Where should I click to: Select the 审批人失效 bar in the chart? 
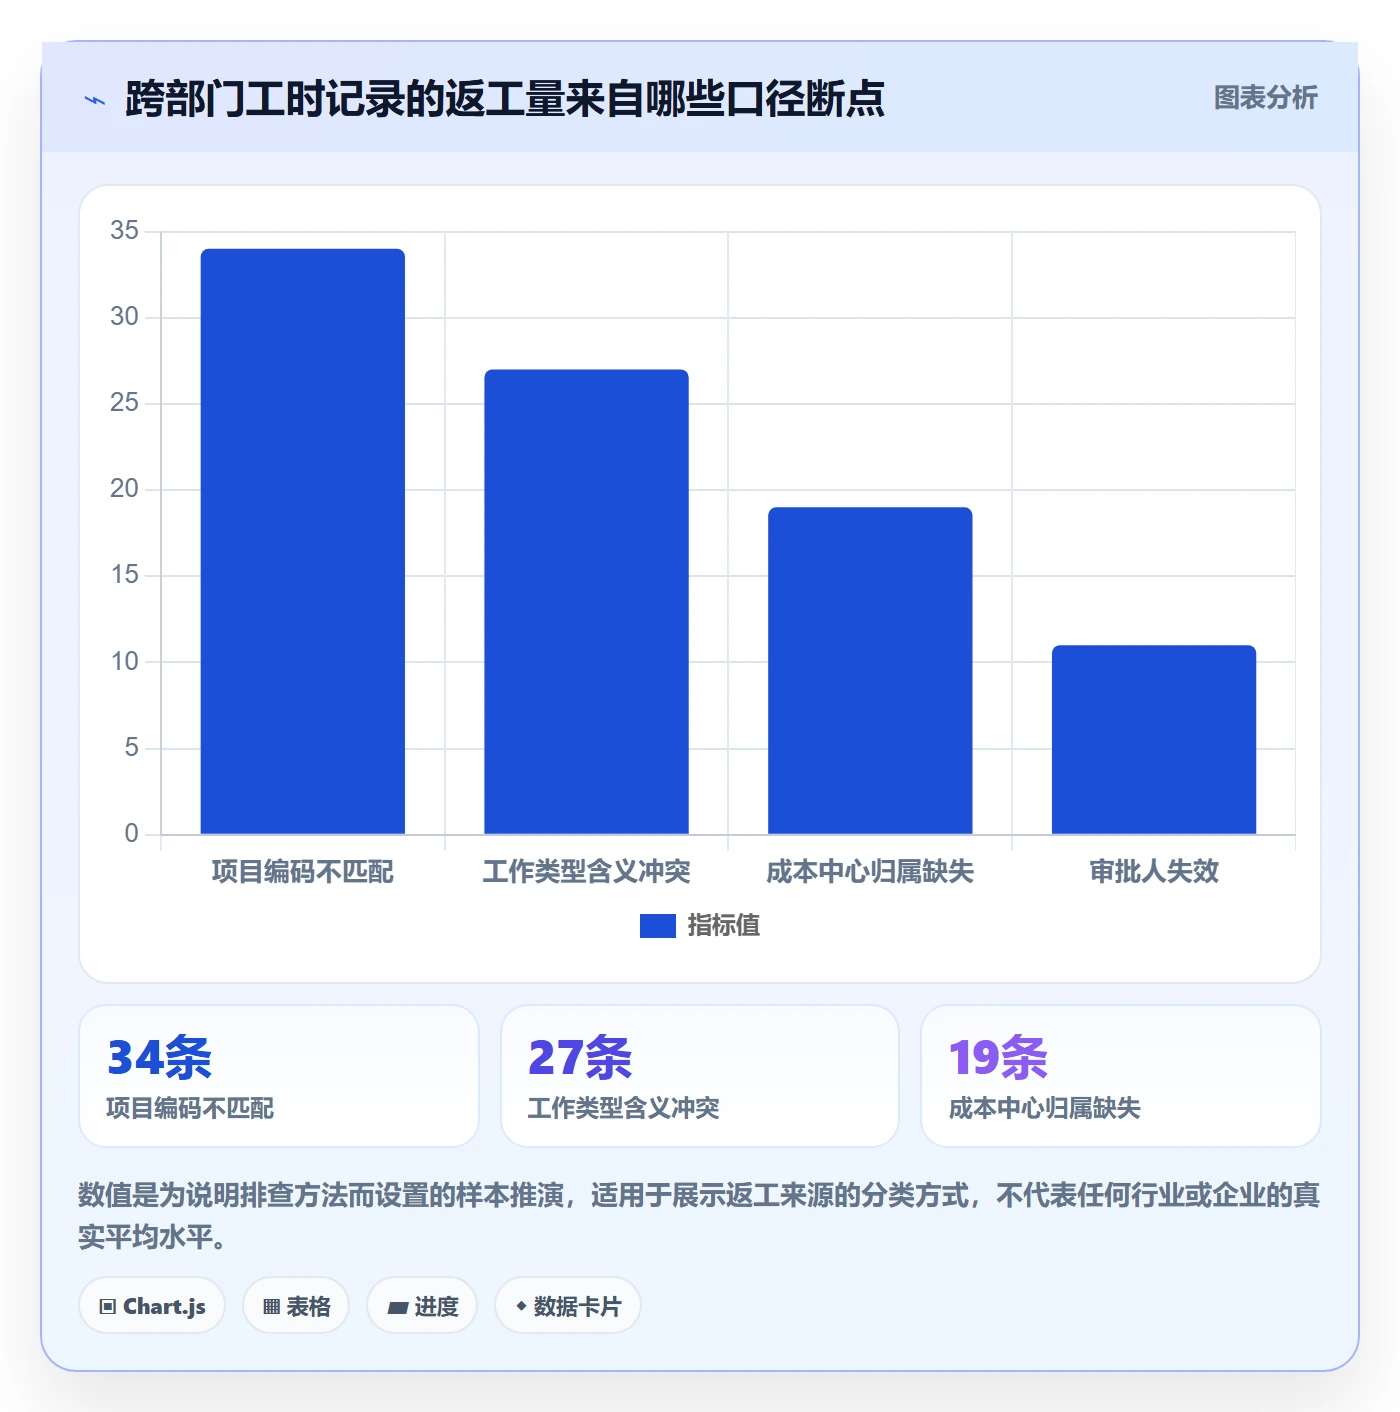click(1154, 739)
